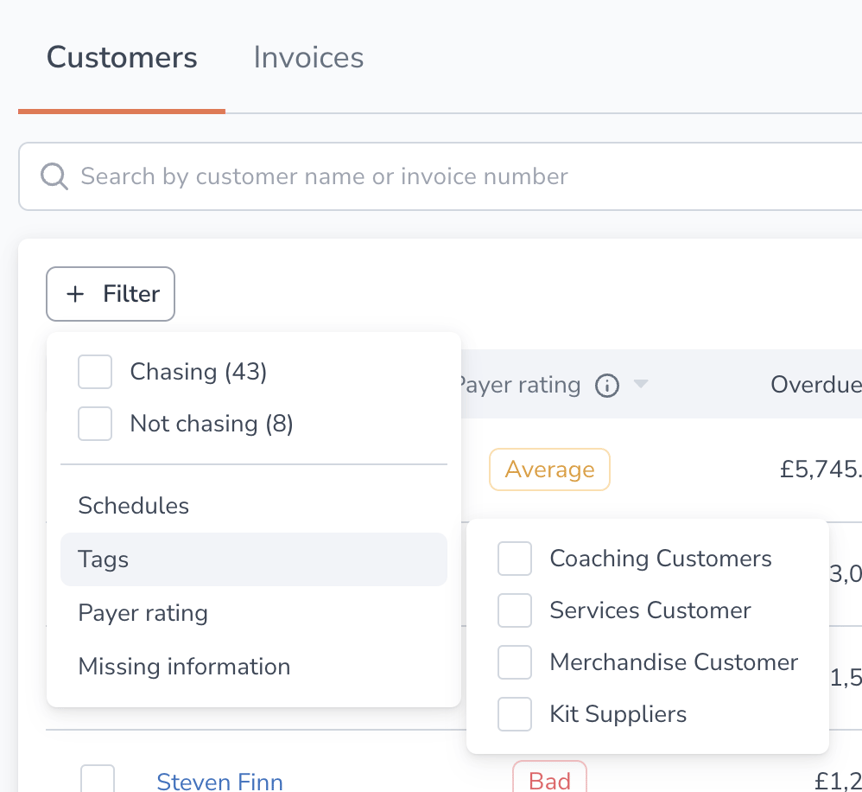
Task: Enable the Chasing (43) filter checkbox
Action: click(x=94, y=371)
